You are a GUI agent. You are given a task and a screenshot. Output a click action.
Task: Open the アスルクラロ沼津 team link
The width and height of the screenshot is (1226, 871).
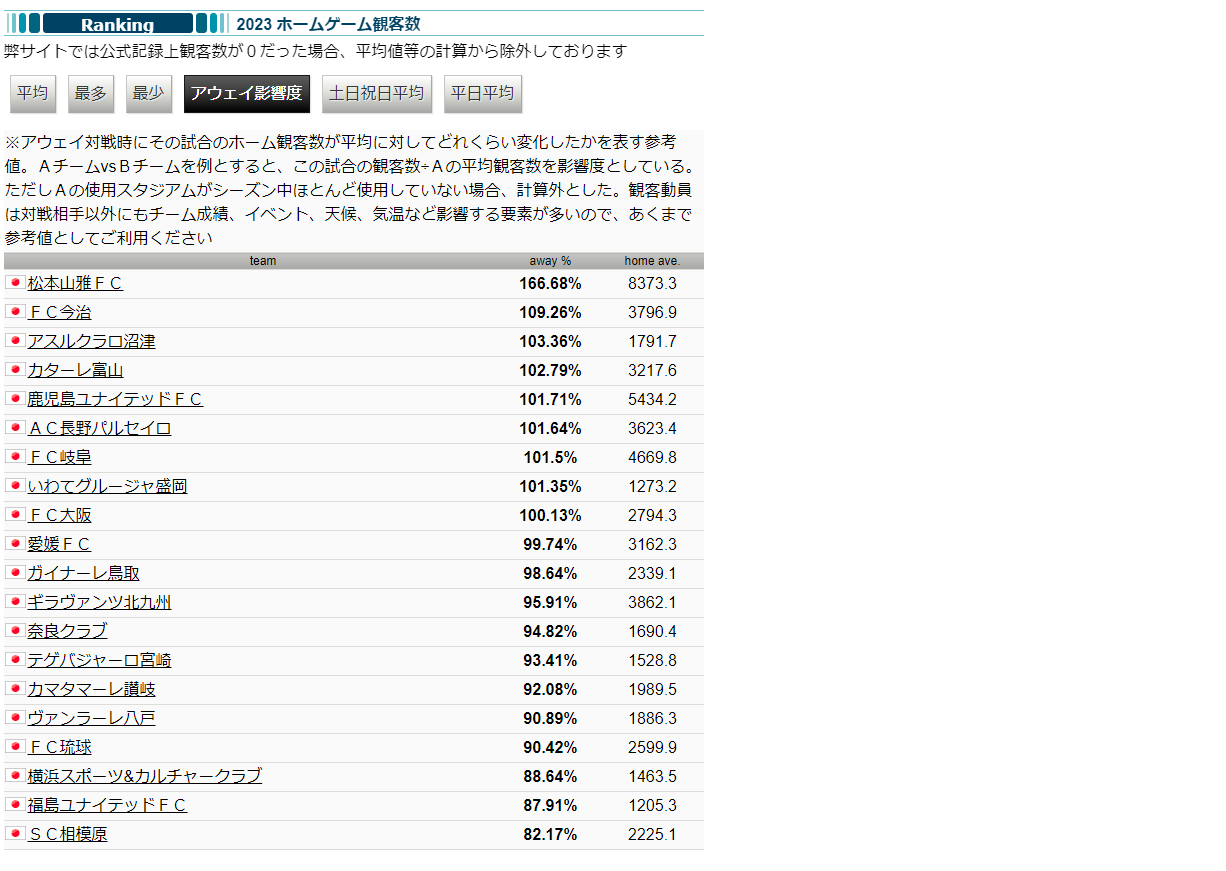point(91,341)
